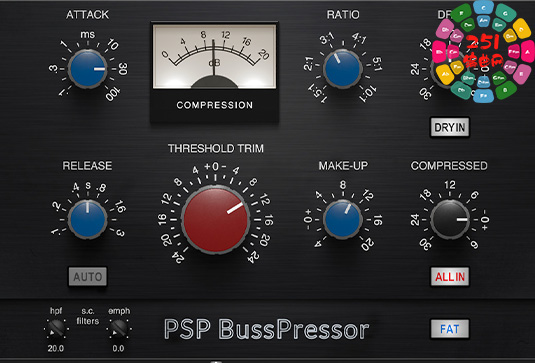The image size is (535, 363).
Task: Click the emph value 0.0
Action: [x=118, y=348]
